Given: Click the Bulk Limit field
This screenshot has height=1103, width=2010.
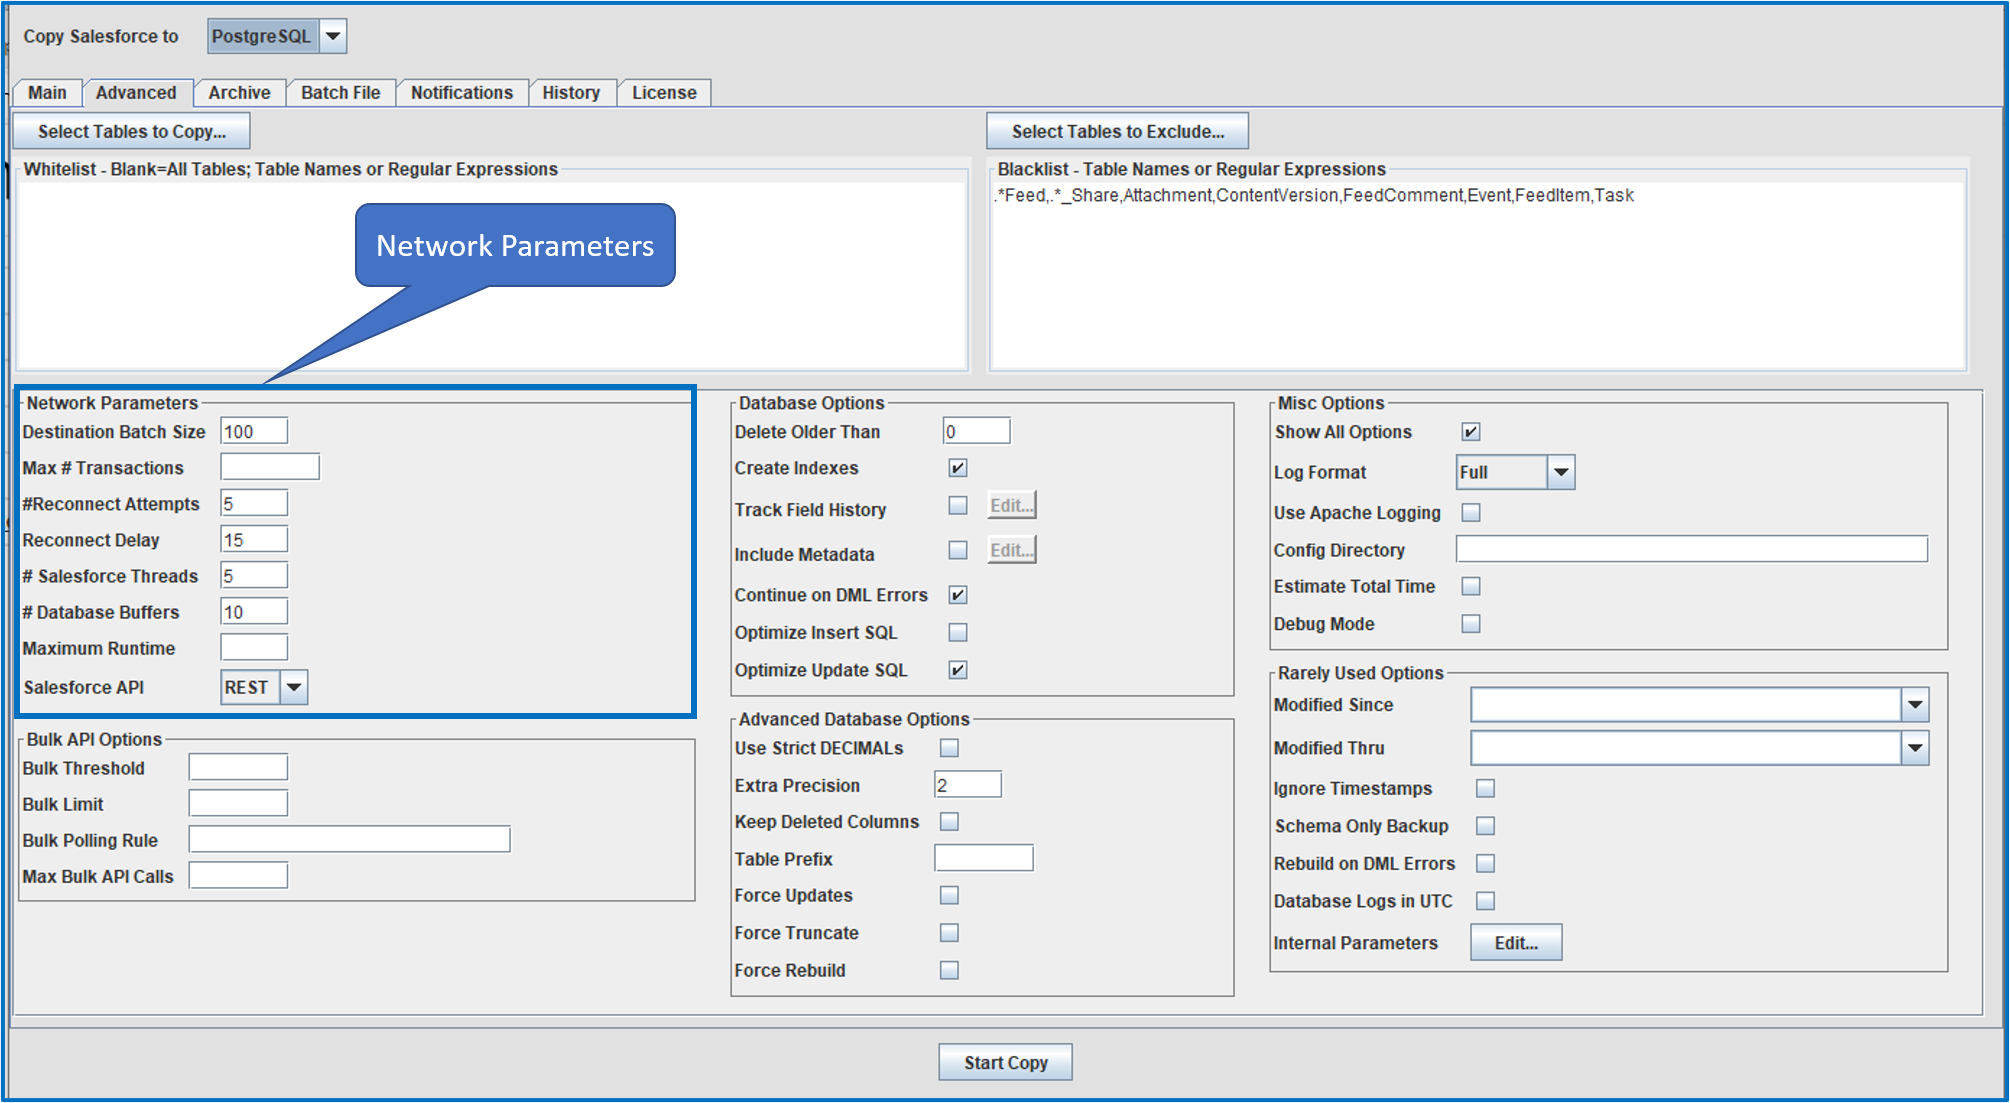Looking at the screenshot, I should (x=238, y=803).
